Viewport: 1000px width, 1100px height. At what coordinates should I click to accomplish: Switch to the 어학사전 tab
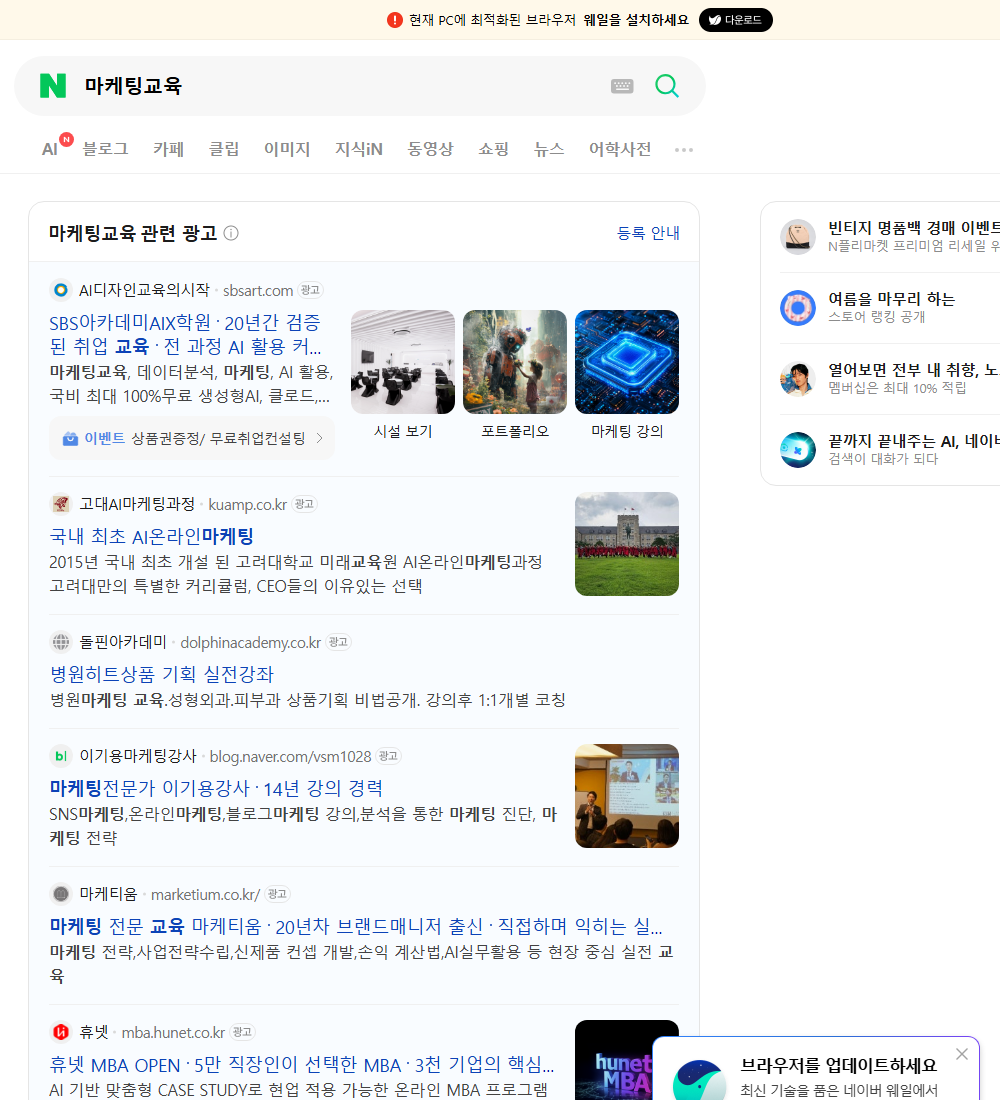click(x=620, y=149)
